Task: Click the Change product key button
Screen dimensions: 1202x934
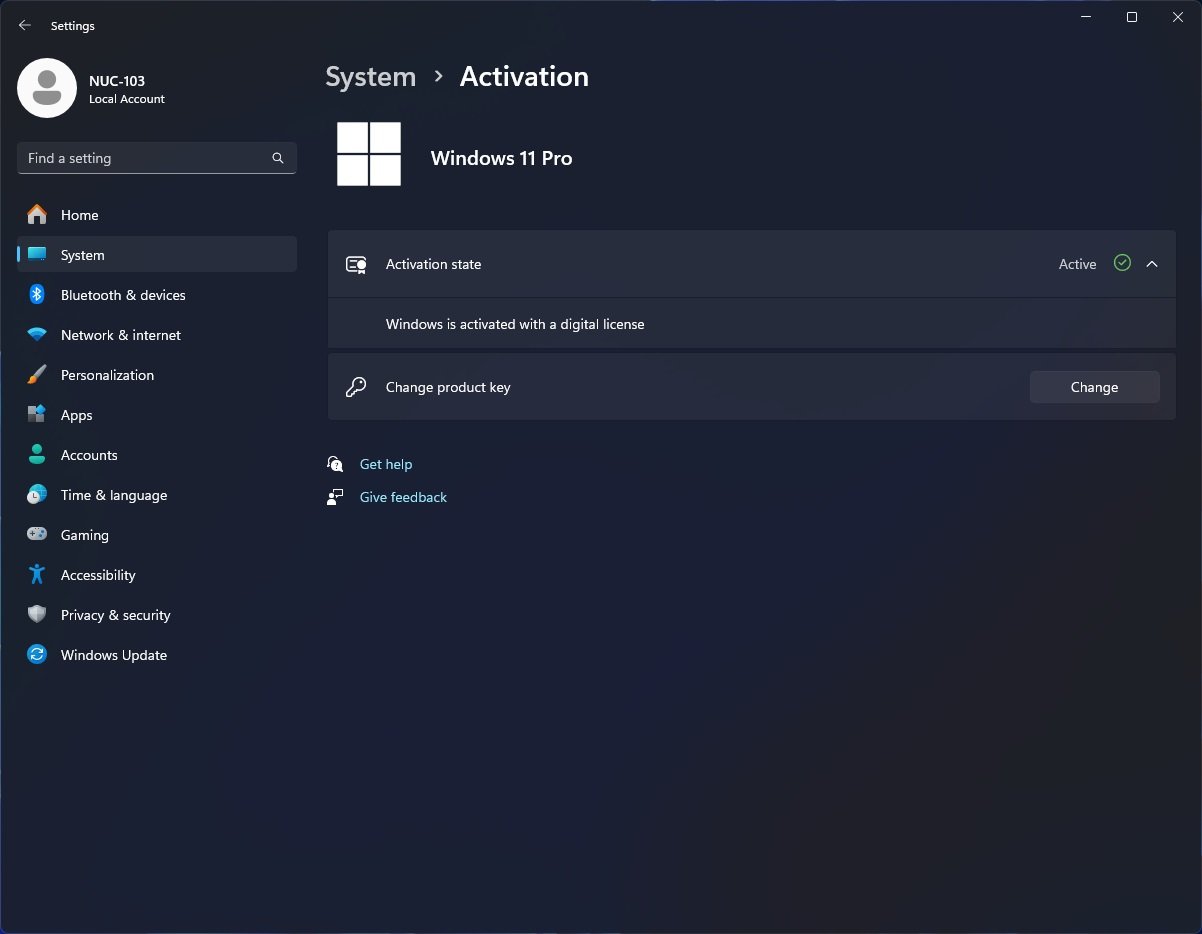Action: (1094, 387)
